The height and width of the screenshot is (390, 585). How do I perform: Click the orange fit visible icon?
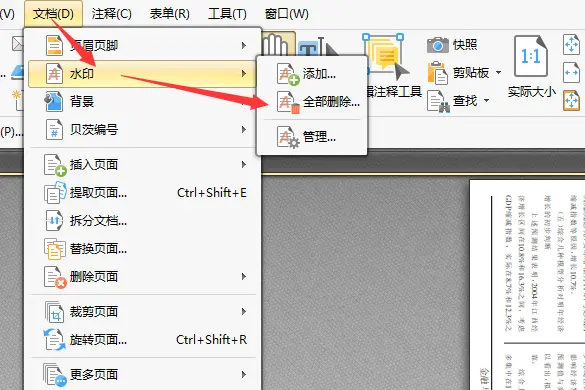[x=571, y=100]
